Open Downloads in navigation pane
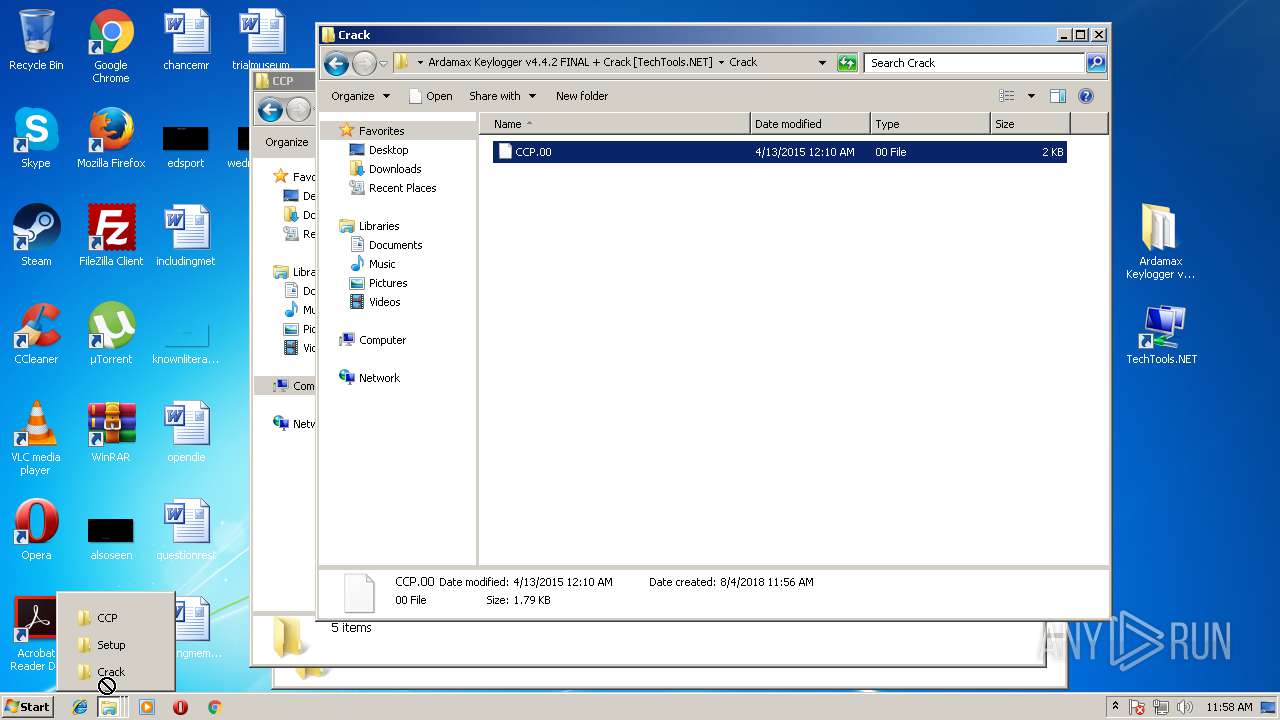1280x720 pixels. pos(395,169)
